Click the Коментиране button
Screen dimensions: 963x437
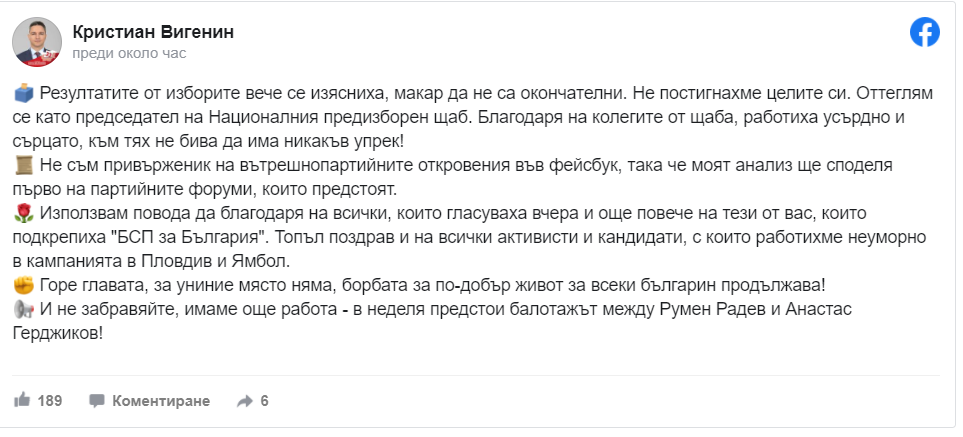(161, 401)
